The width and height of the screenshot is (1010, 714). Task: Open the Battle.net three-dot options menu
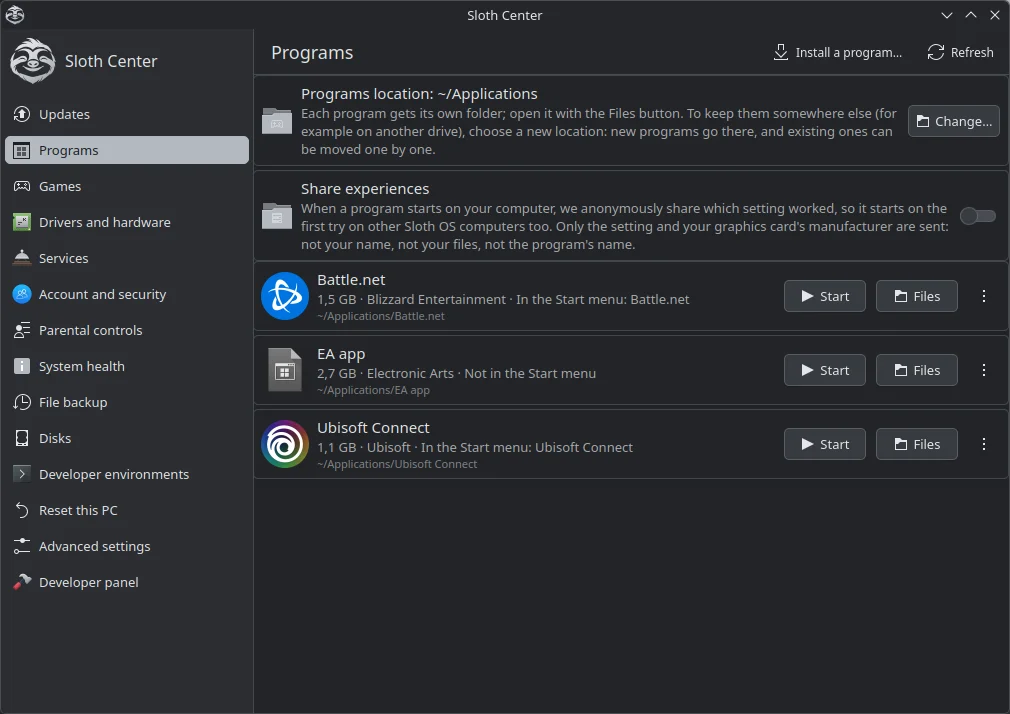(x=984, y=296)
